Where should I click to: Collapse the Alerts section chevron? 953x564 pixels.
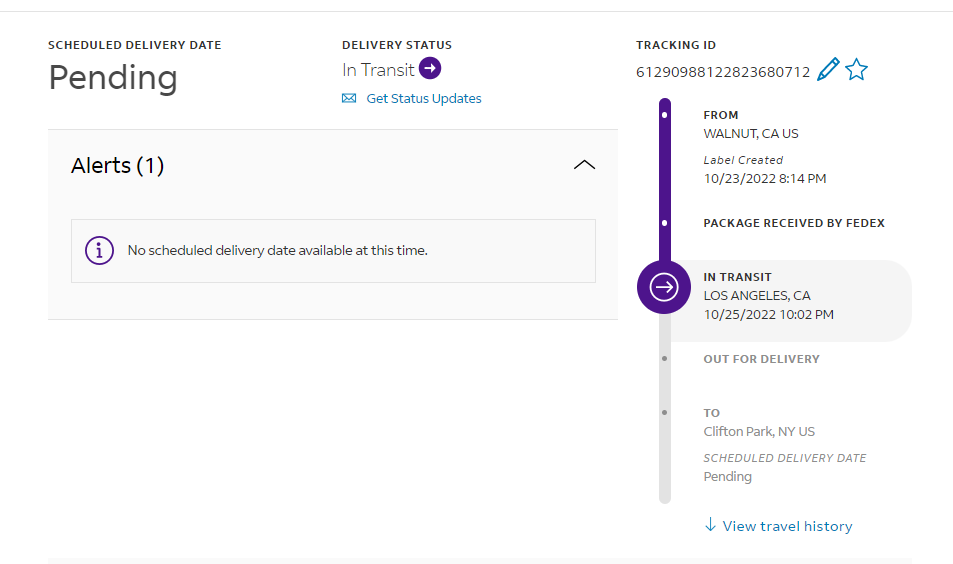(x=585, y=165)
